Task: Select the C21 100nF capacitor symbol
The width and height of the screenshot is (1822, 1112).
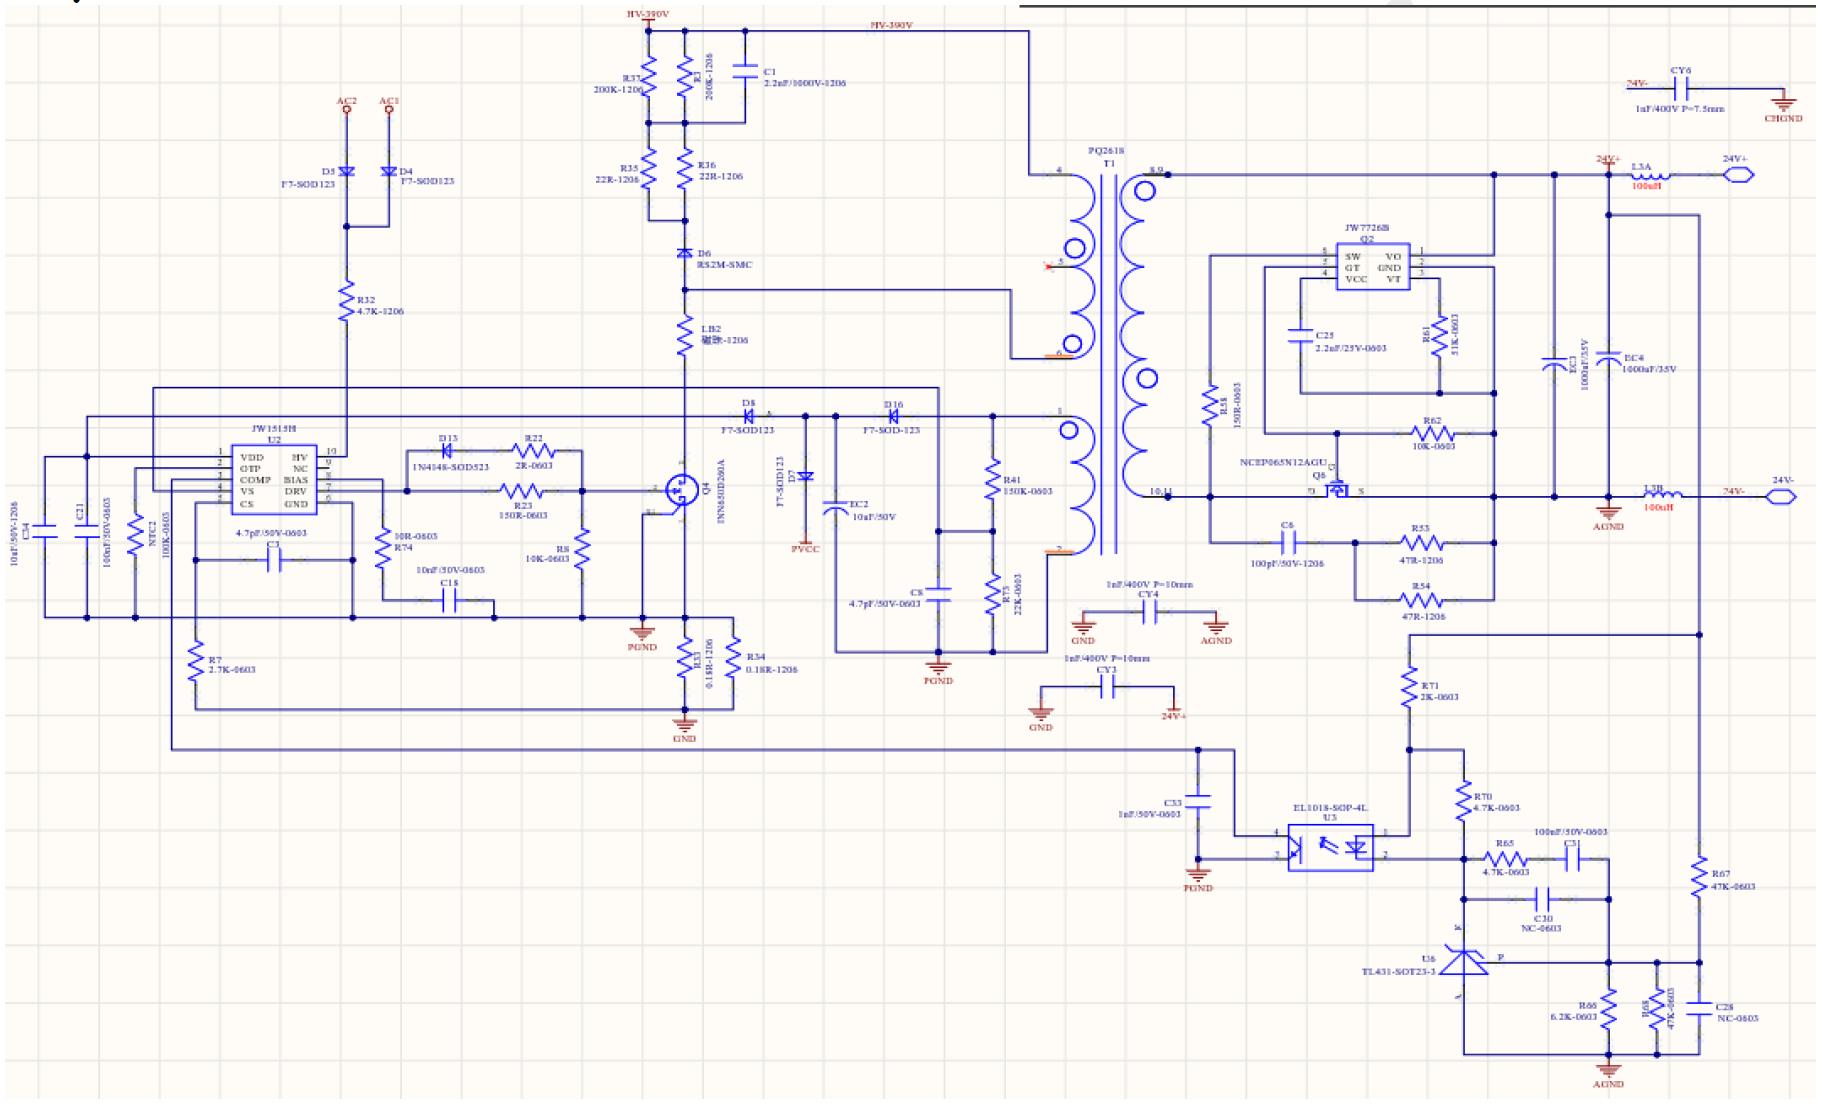Action: coord(86,533)
